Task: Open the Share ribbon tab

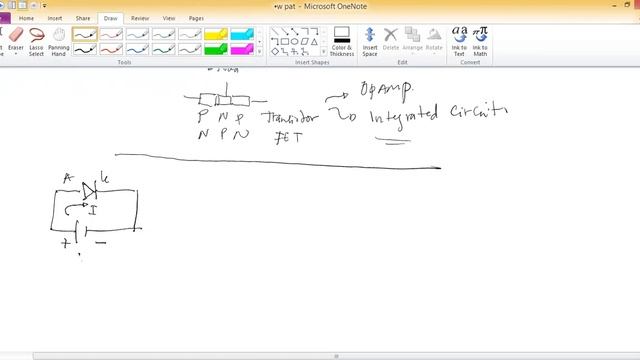Action: pos(83,18)
